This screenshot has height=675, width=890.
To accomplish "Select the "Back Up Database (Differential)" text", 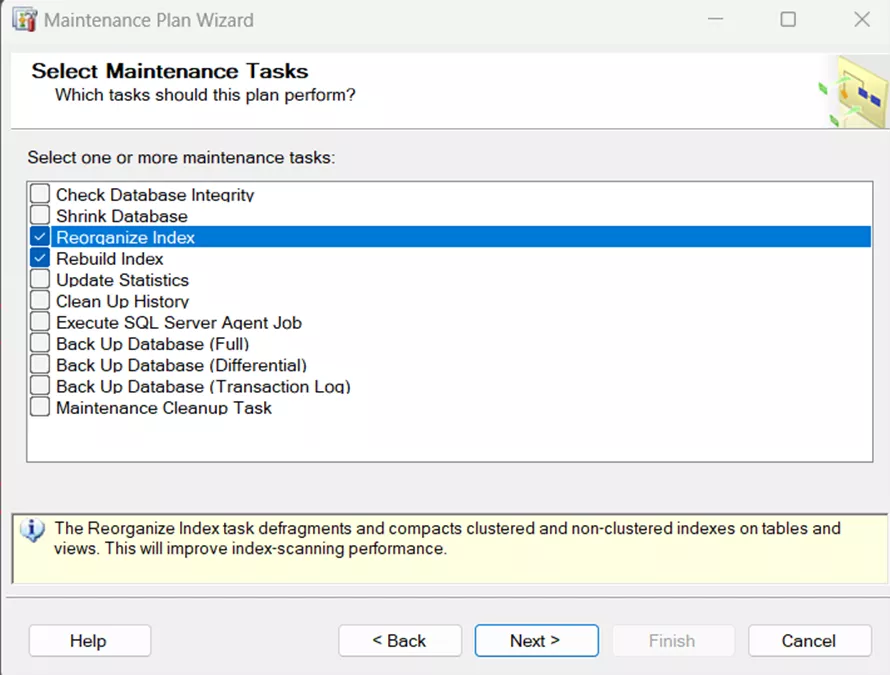I will coord(181,365).
